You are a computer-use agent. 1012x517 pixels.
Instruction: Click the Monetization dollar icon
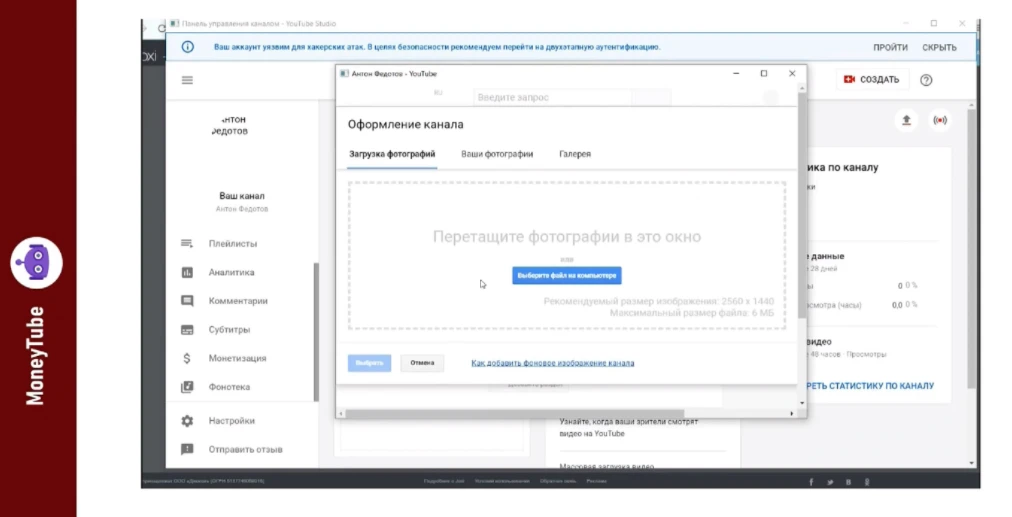point(187,358)
